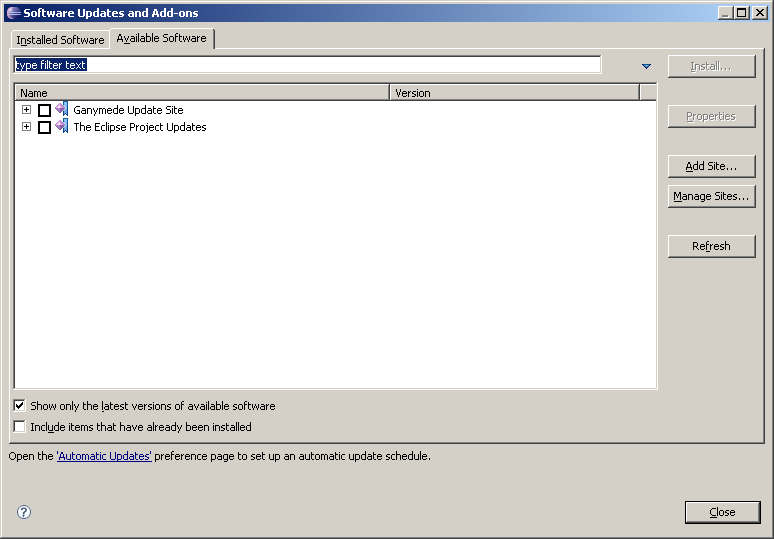Click The Eclipse Project Updates site icon

pos(62,126)
